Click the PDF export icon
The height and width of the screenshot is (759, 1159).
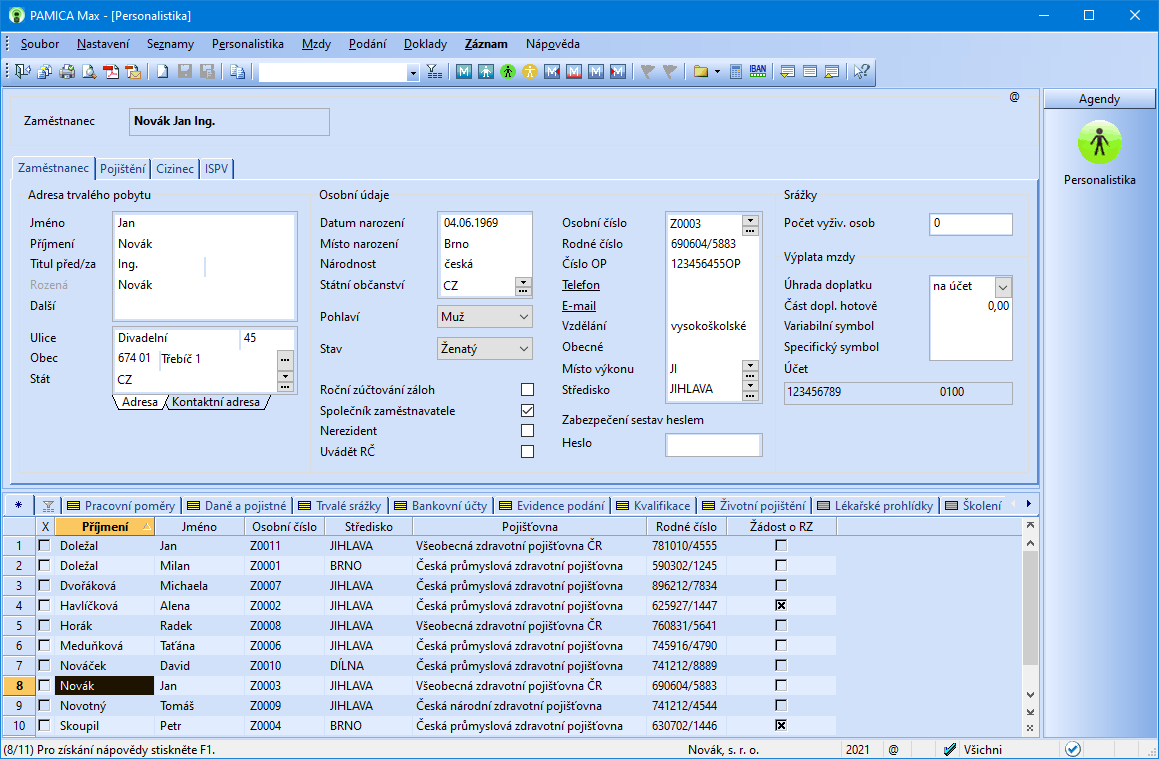pyautogui.click(x=112, y=72)
